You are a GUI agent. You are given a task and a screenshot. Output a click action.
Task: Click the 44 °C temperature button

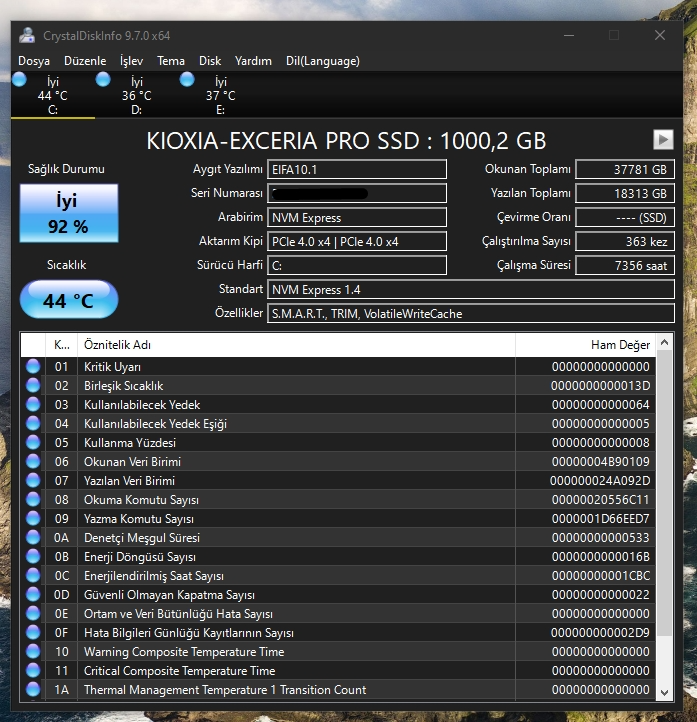(69, 300)
